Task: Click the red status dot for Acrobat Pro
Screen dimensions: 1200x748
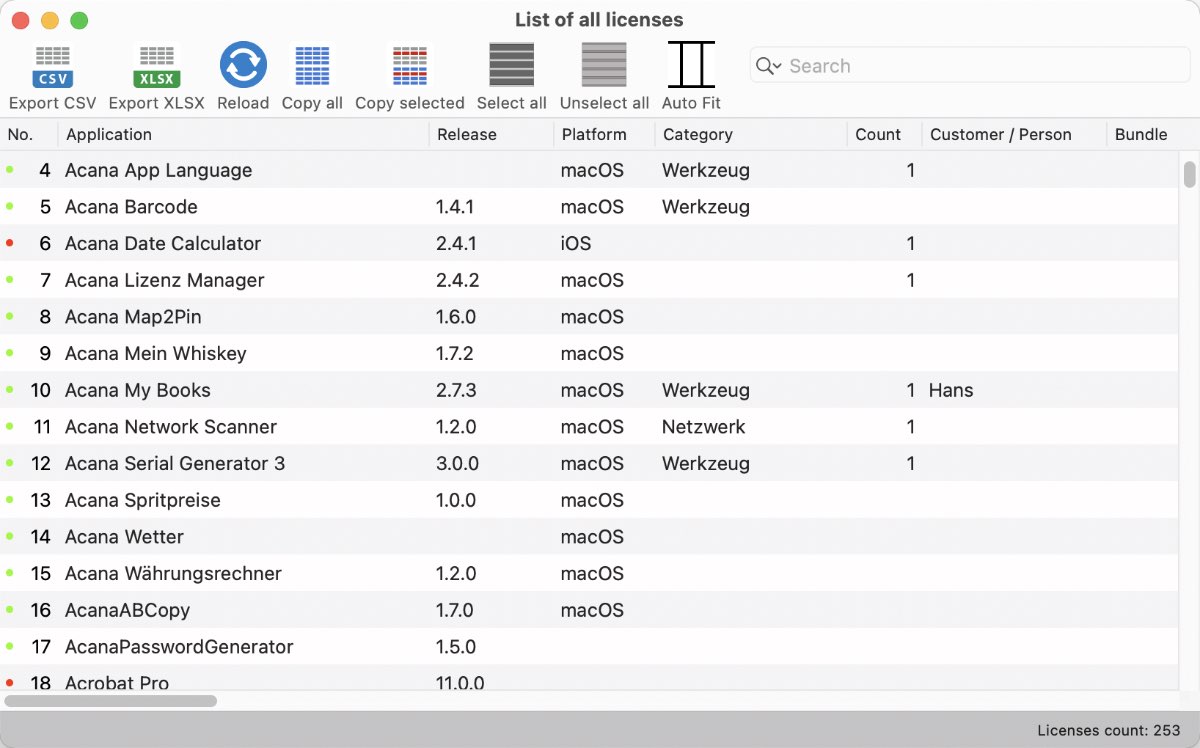Action: pos(10,683)
